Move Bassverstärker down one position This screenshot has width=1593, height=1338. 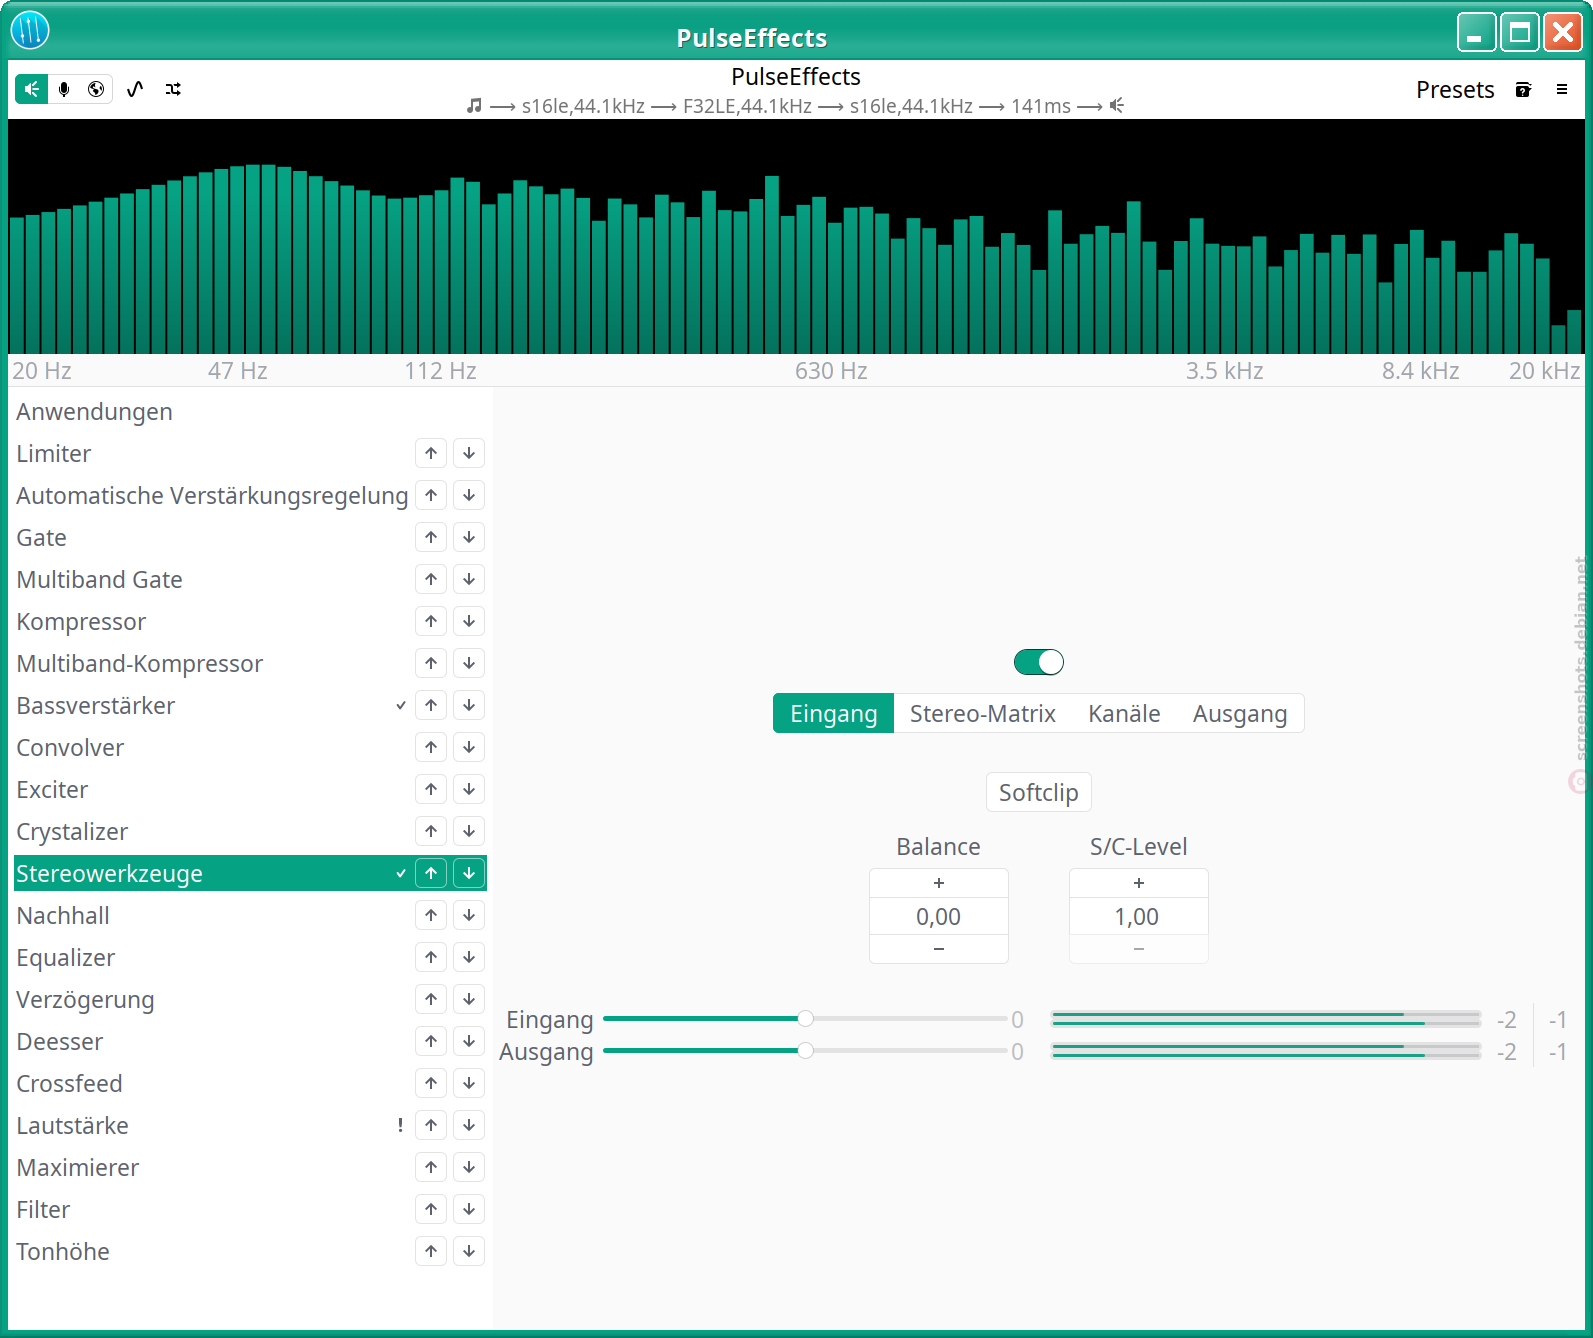click(x=469, y=705)
